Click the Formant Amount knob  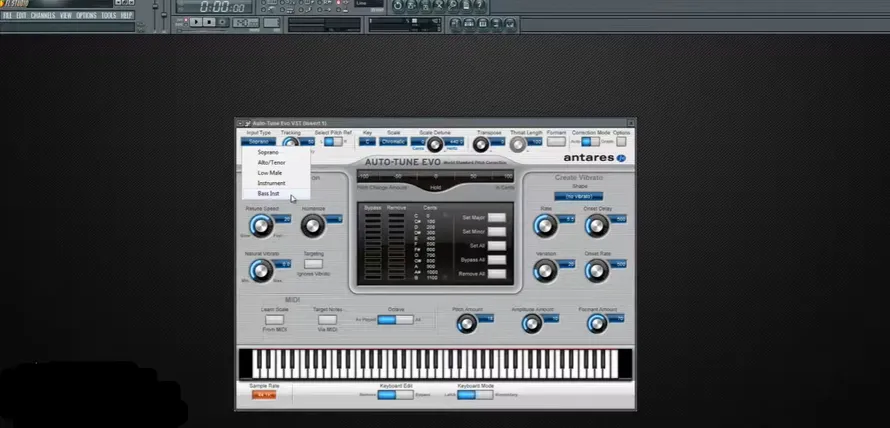pos(597,324)
